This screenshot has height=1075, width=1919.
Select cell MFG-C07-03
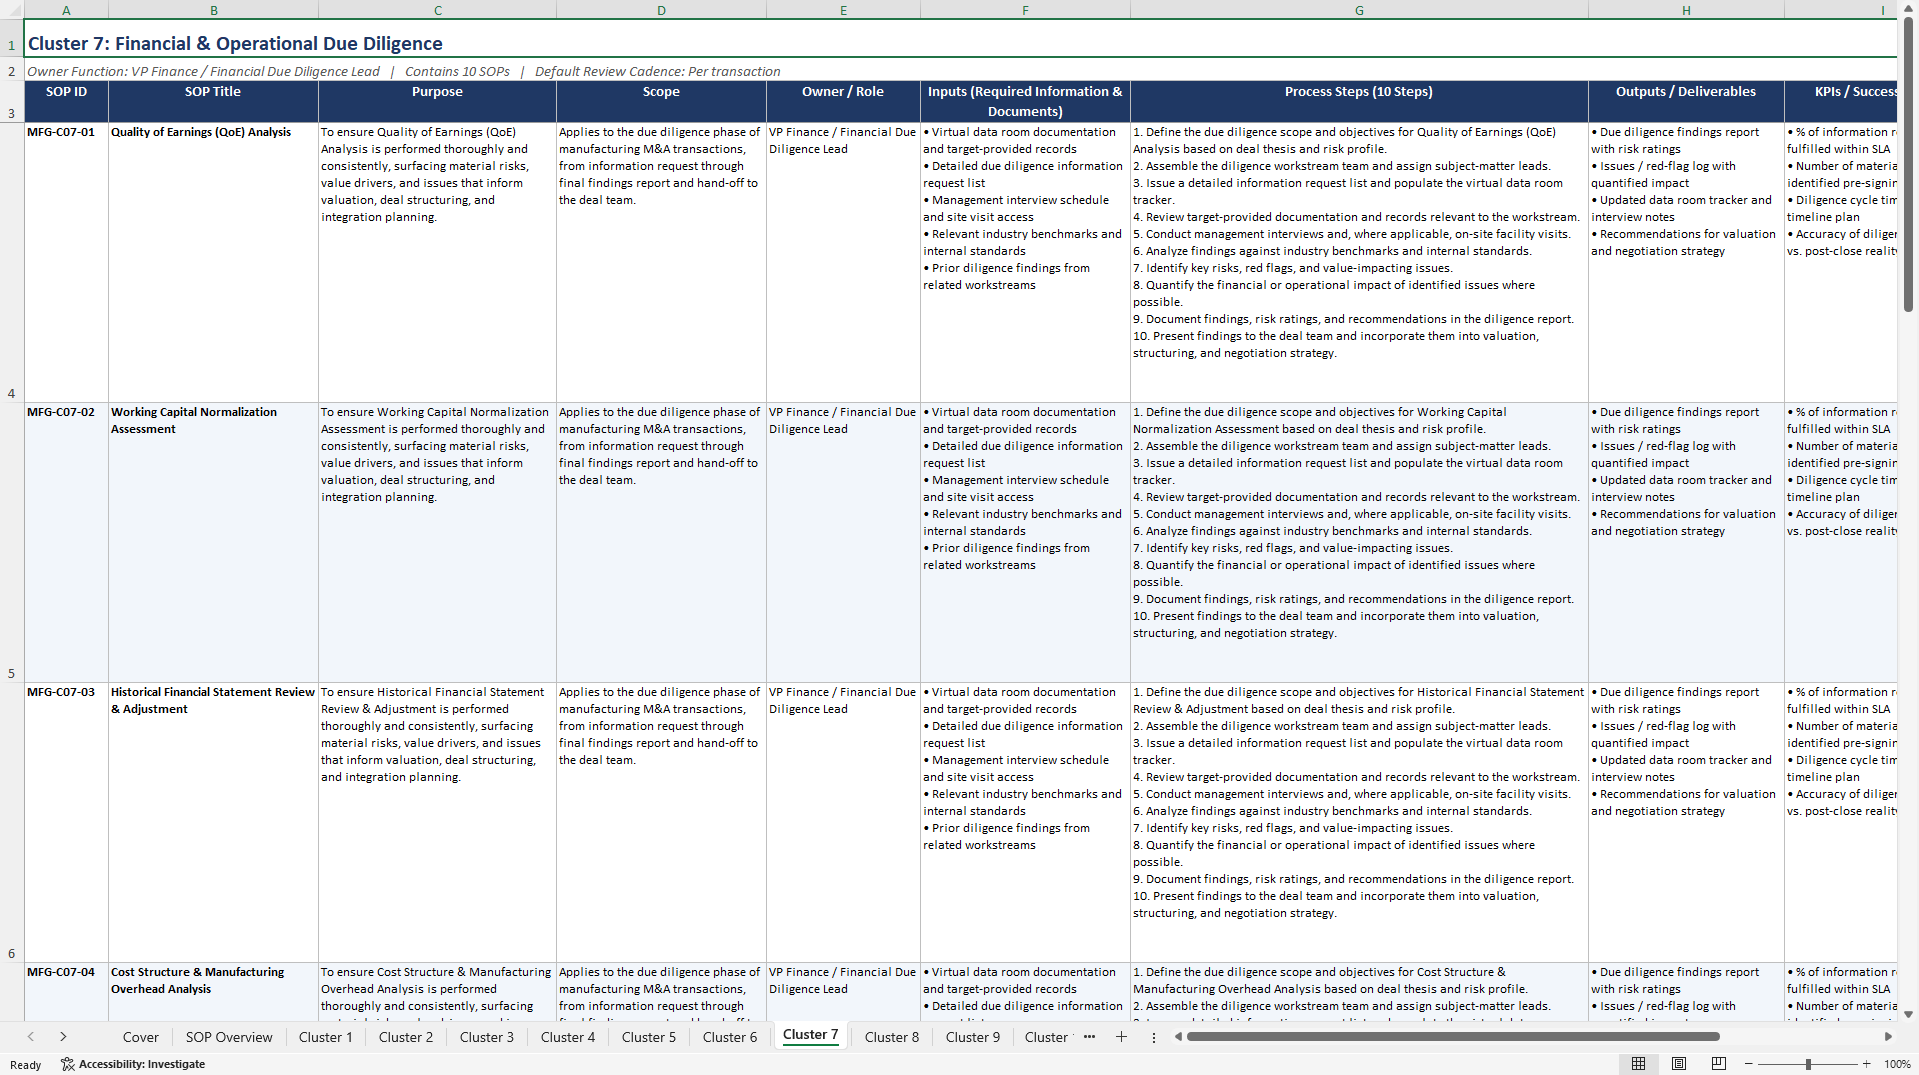[66, 822]
